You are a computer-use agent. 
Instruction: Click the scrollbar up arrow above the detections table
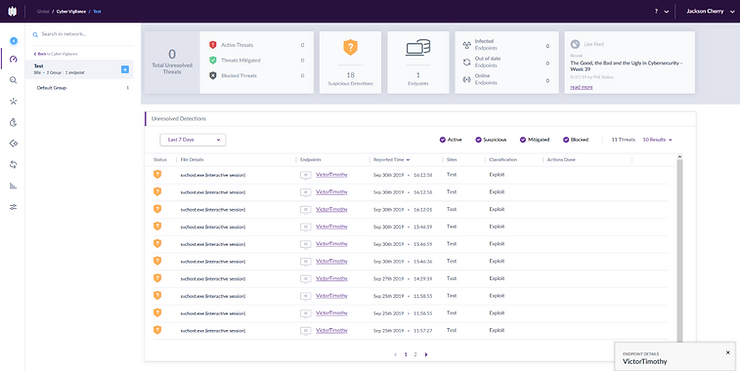680,156
